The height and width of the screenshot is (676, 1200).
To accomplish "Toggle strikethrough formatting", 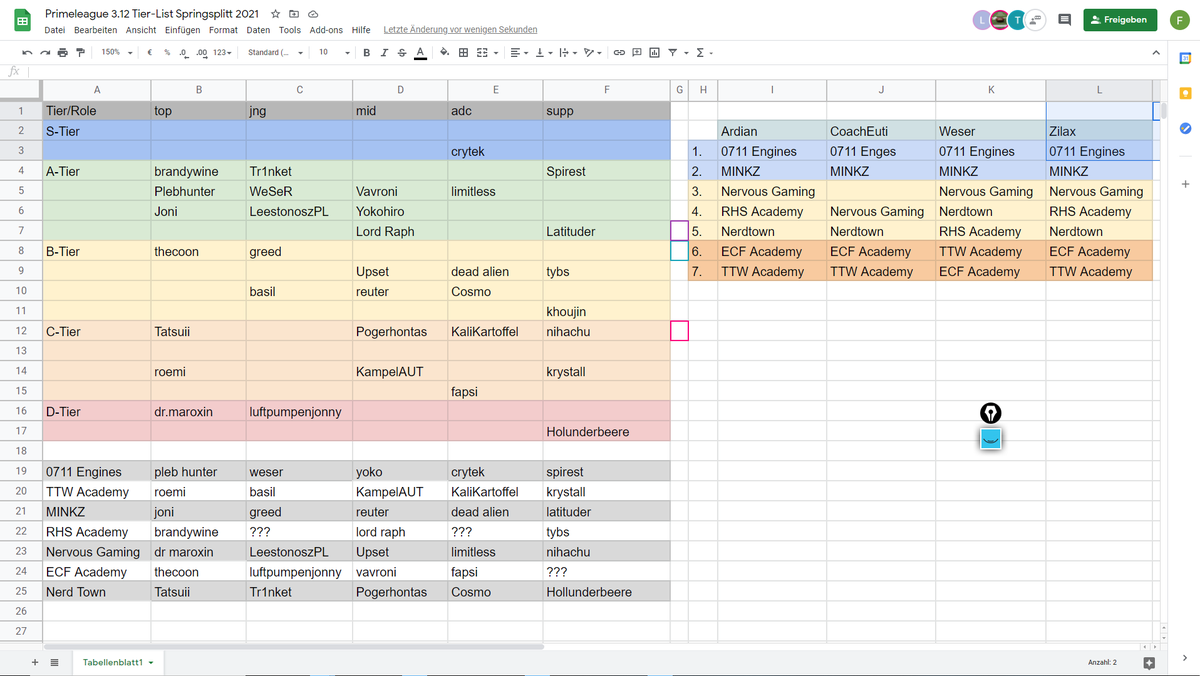I will (401, 52).
